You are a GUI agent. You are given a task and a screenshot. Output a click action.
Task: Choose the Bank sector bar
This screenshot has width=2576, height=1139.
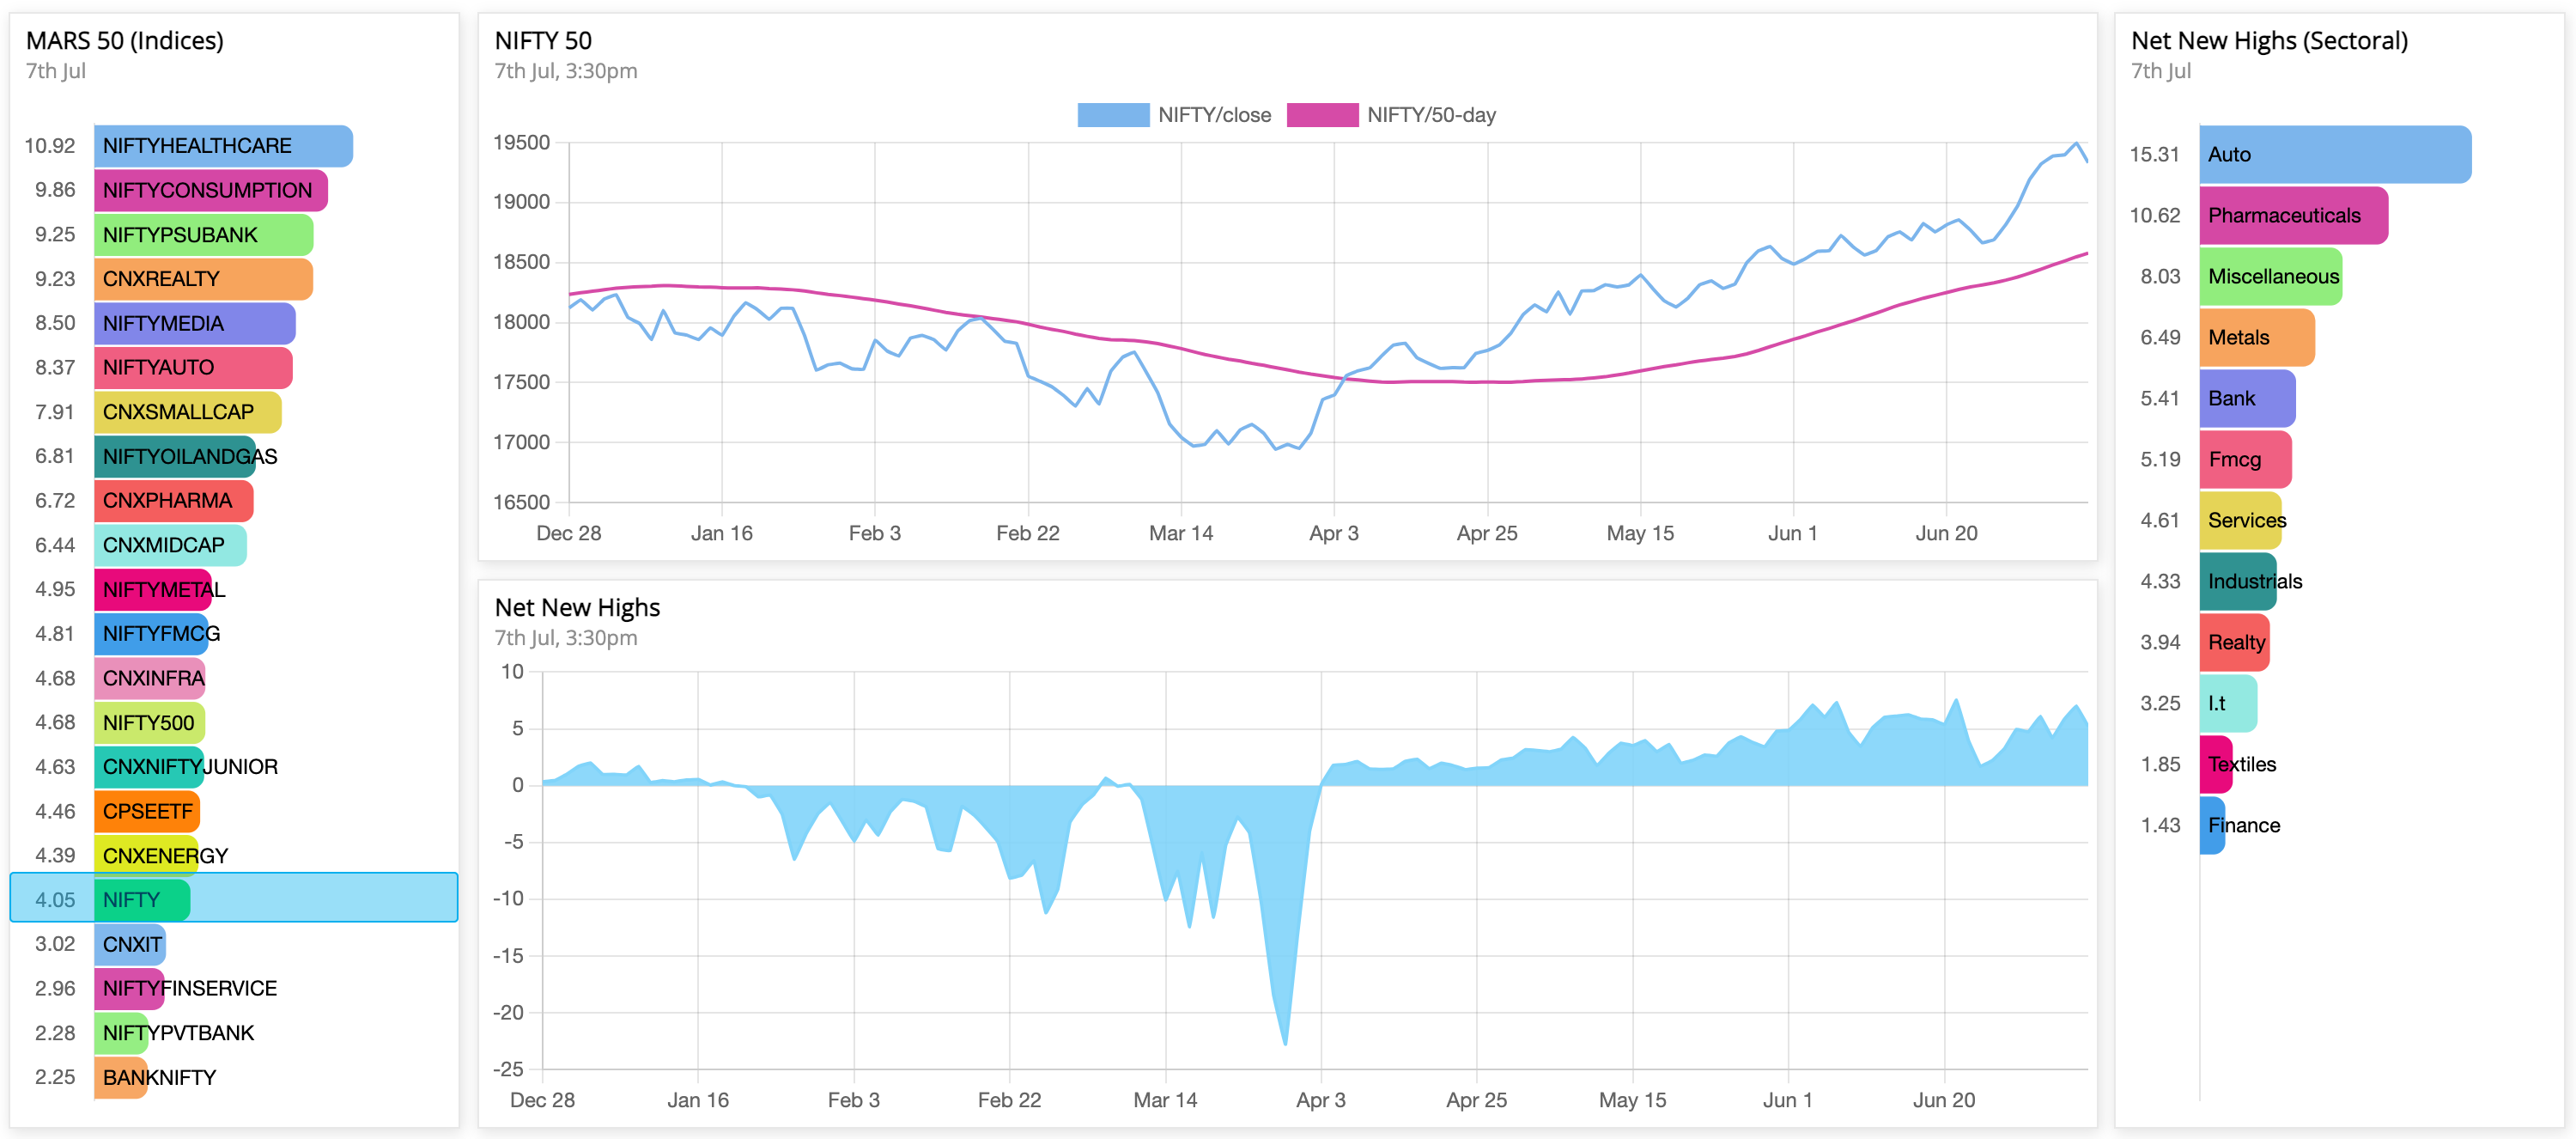tap(2248, 398)
